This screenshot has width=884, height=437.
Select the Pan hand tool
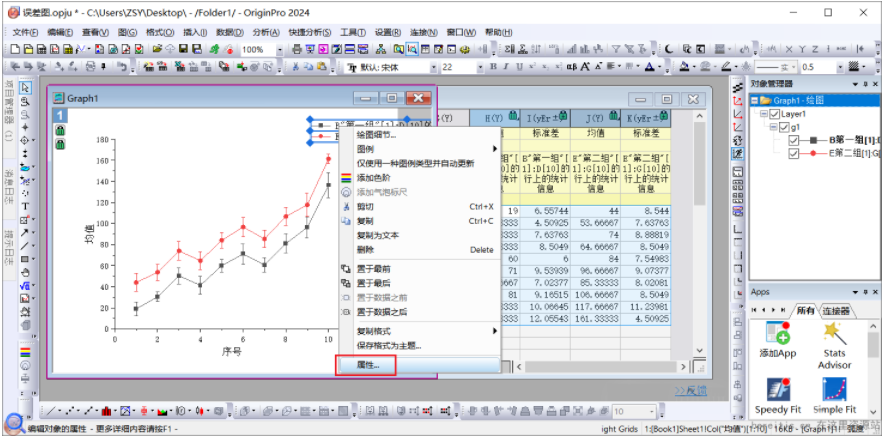pyautogui.click(x=25, y=272)
